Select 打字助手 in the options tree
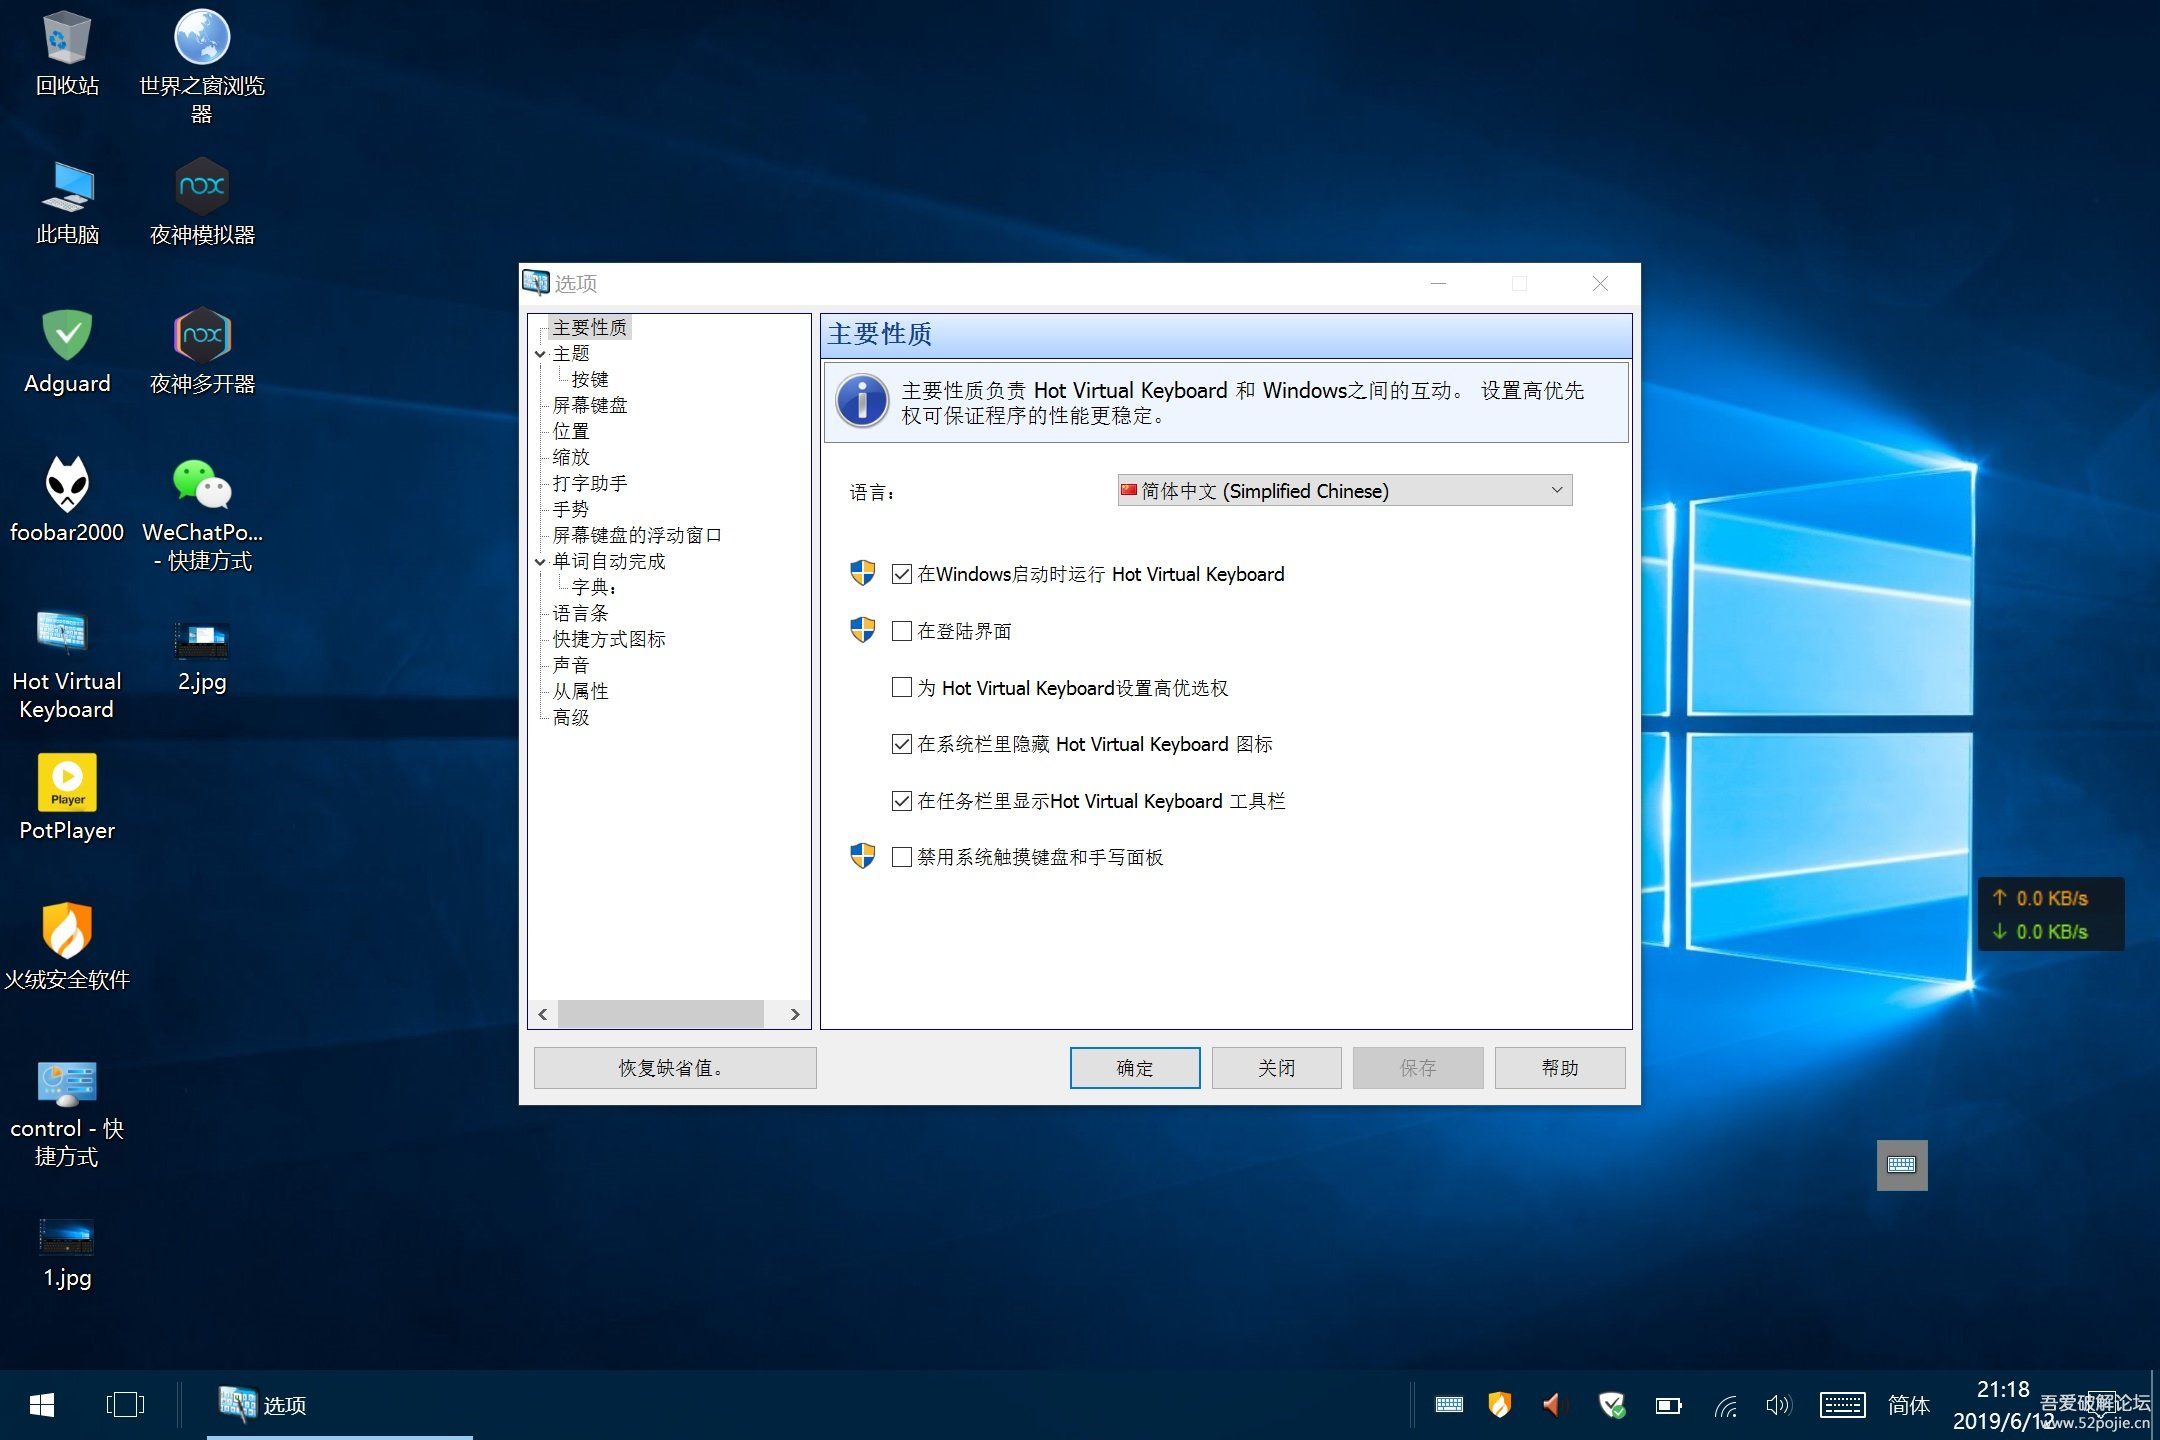Image resolution: width=2160 pixels, height=1440 pixels. click(x=590, y=484)
